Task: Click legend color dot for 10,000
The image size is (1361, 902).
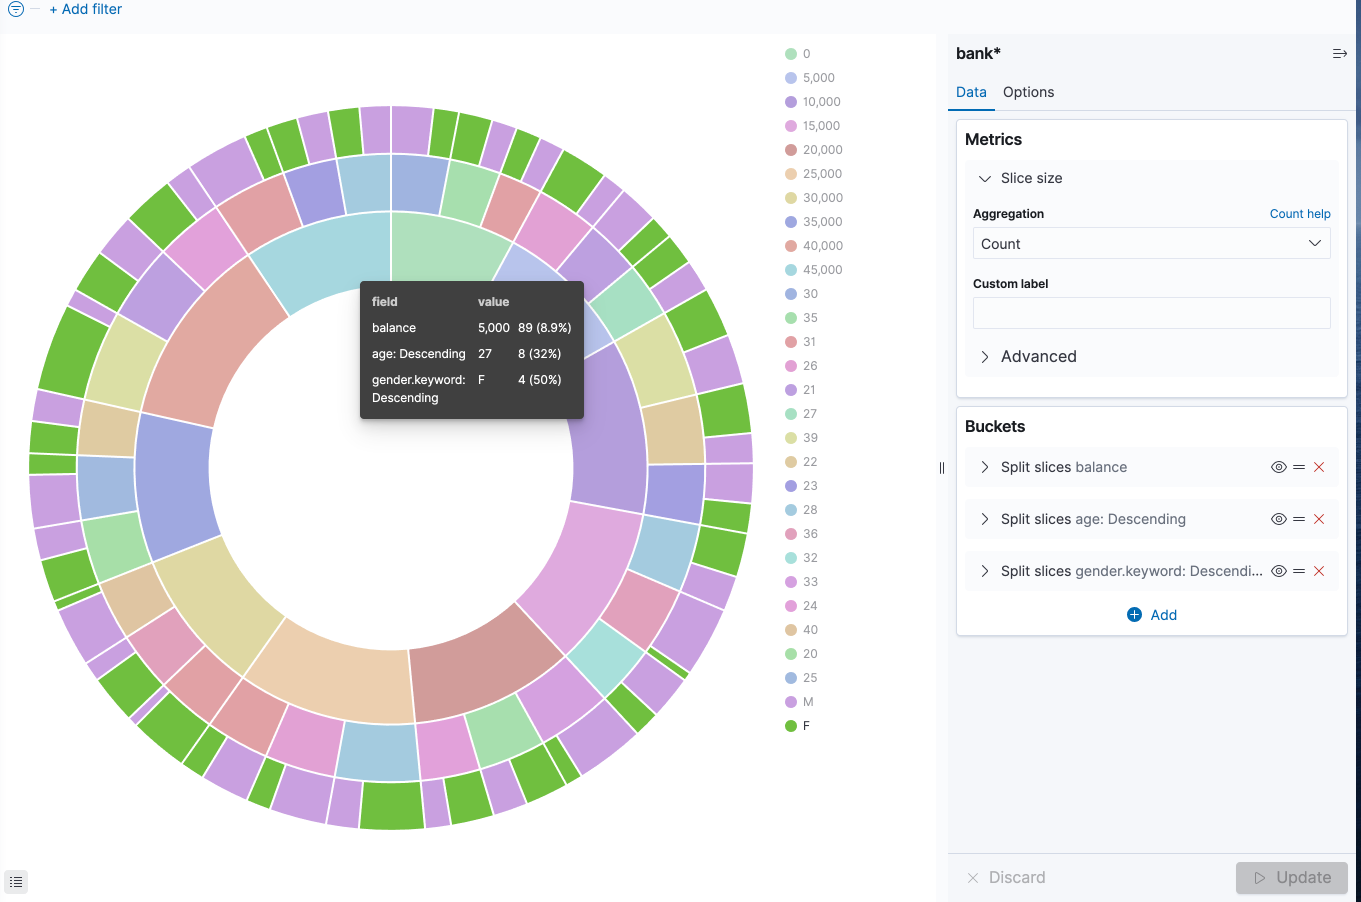Action: point(791,102)
